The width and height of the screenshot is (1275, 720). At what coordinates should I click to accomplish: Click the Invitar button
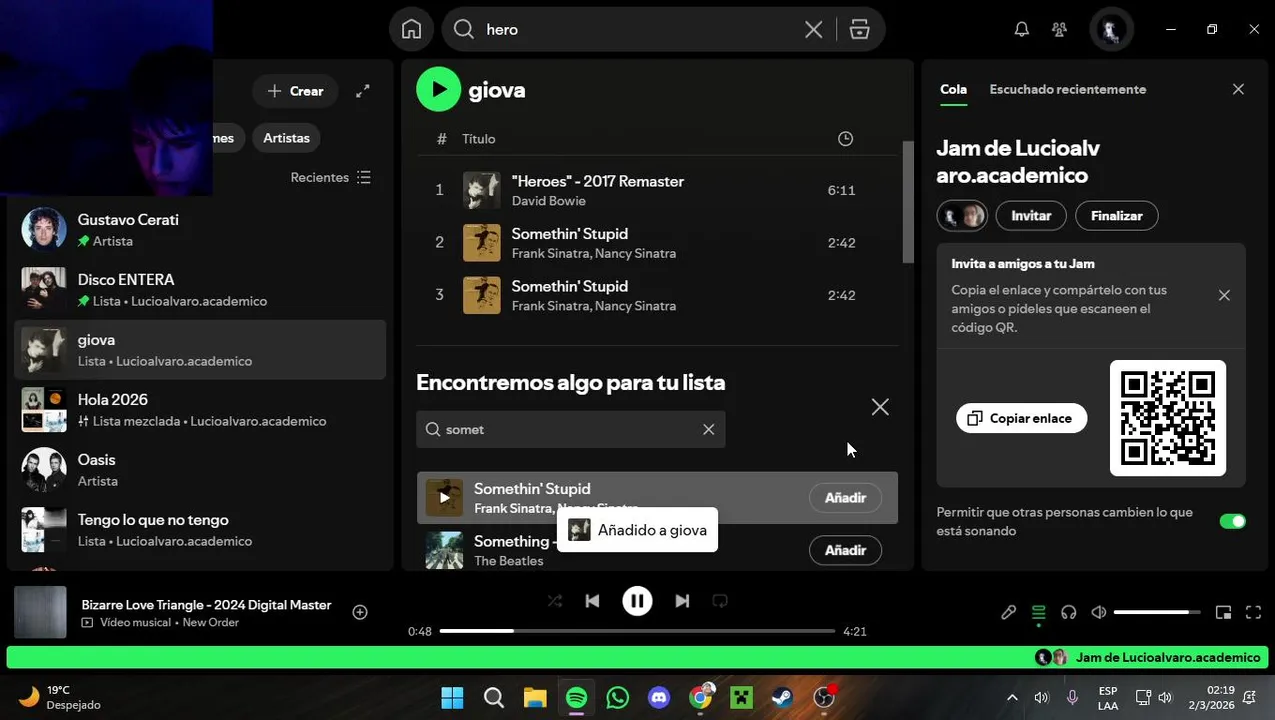click(x=1031, y=215)
